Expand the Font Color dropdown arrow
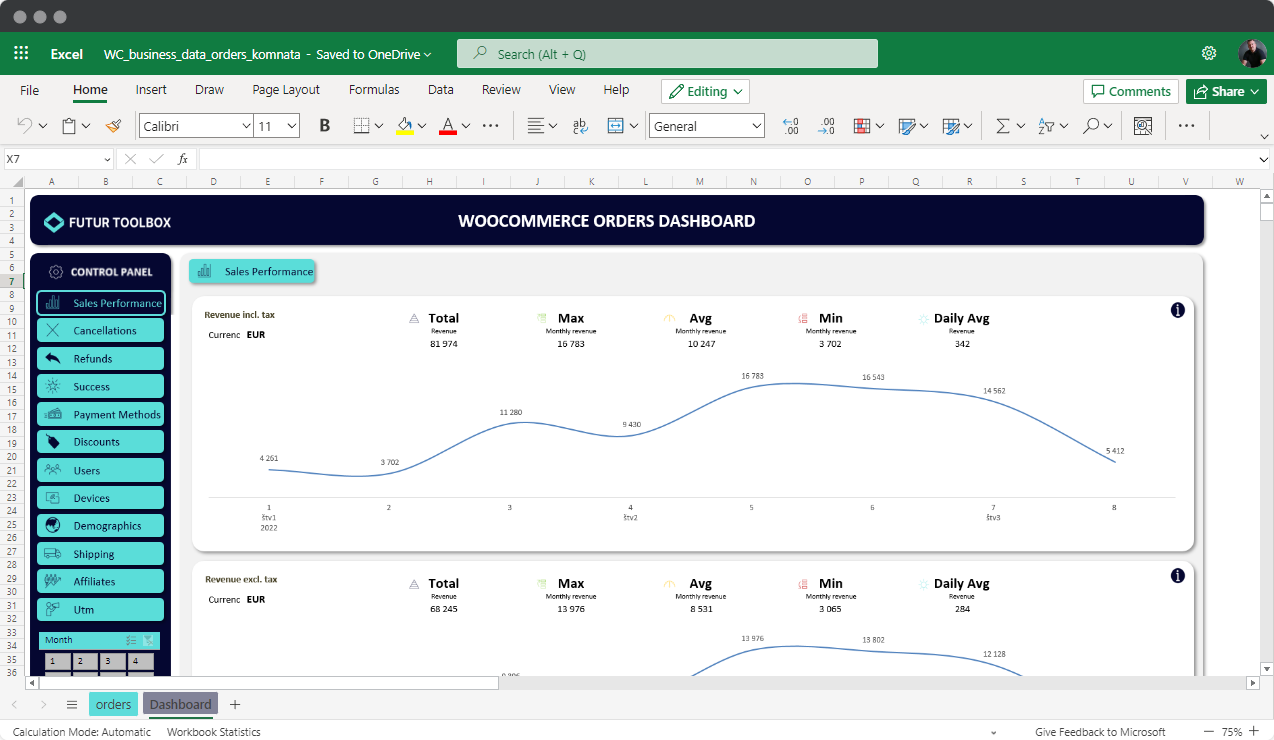Viewport: 1274px width, 740px height. [466, 126]
